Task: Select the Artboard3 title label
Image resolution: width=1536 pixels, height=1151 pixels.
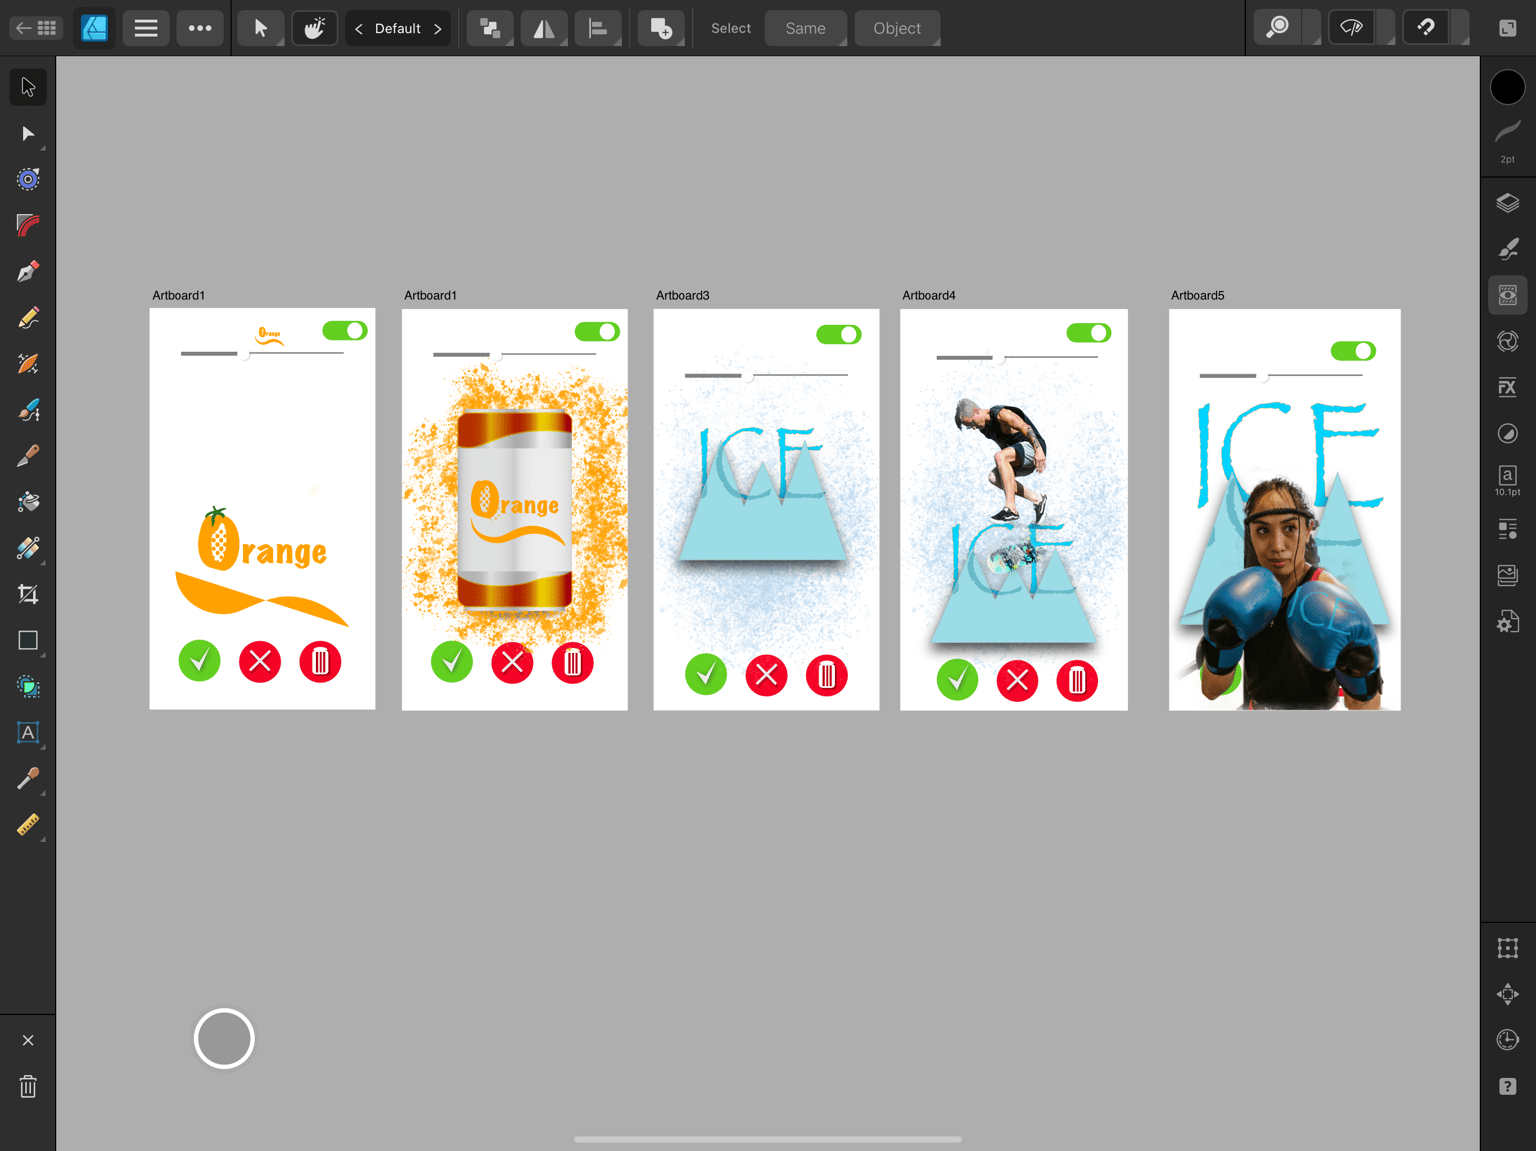Action: tap(683, 295)
